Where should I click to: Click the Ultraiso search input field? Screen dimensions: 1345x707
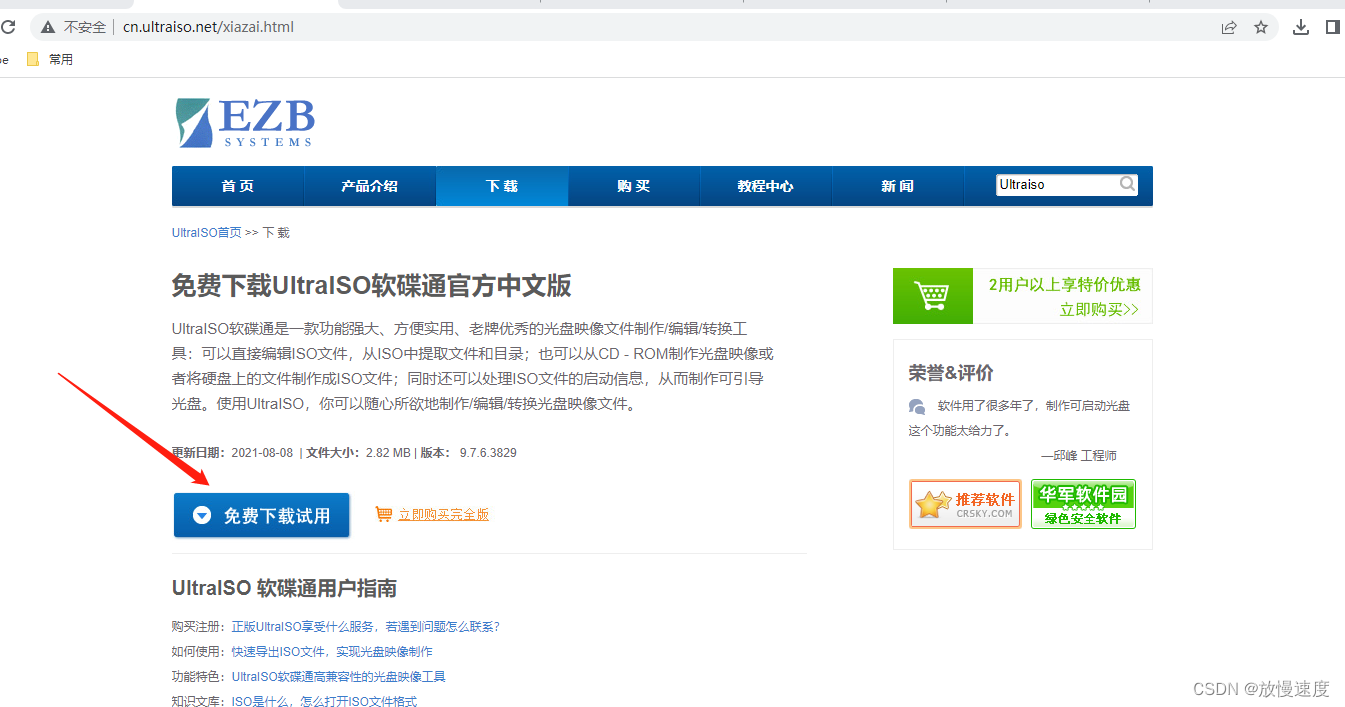pyautogui.click(x=1057, y=185)
